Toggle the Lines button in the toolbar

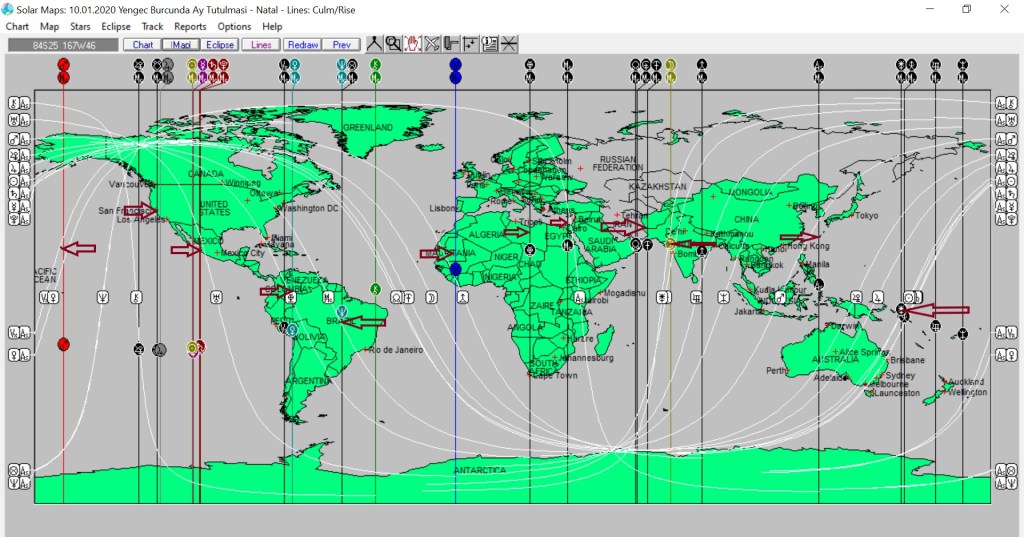point(261,45)
